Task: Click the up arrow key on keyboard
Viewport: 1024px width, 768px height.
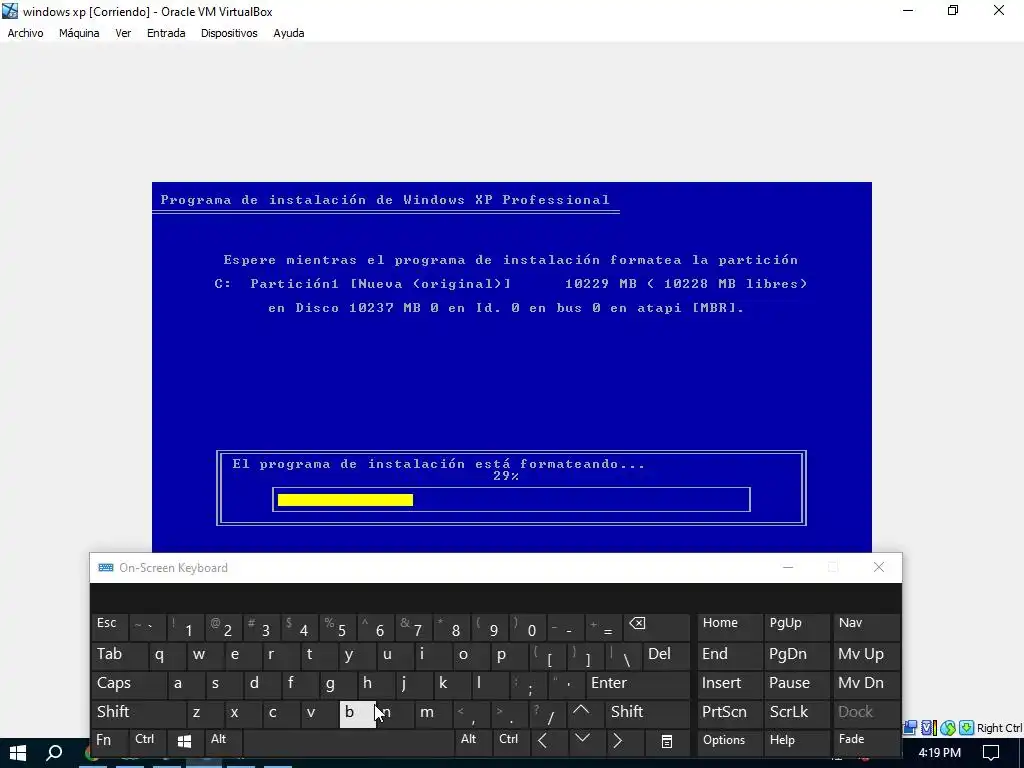Action: (x=581, y=712)
